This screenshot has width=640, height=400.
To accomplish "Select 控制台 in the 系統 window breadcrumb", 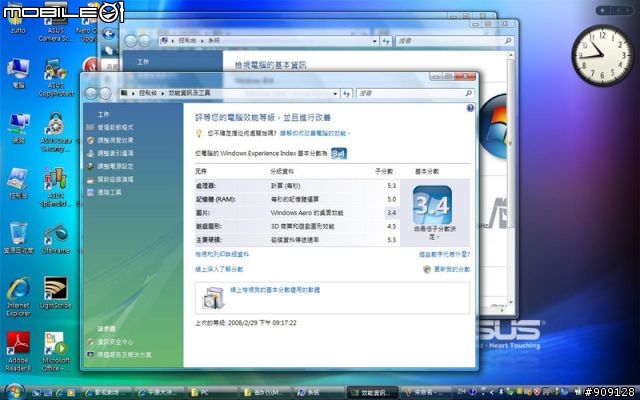I will [187, 41].
